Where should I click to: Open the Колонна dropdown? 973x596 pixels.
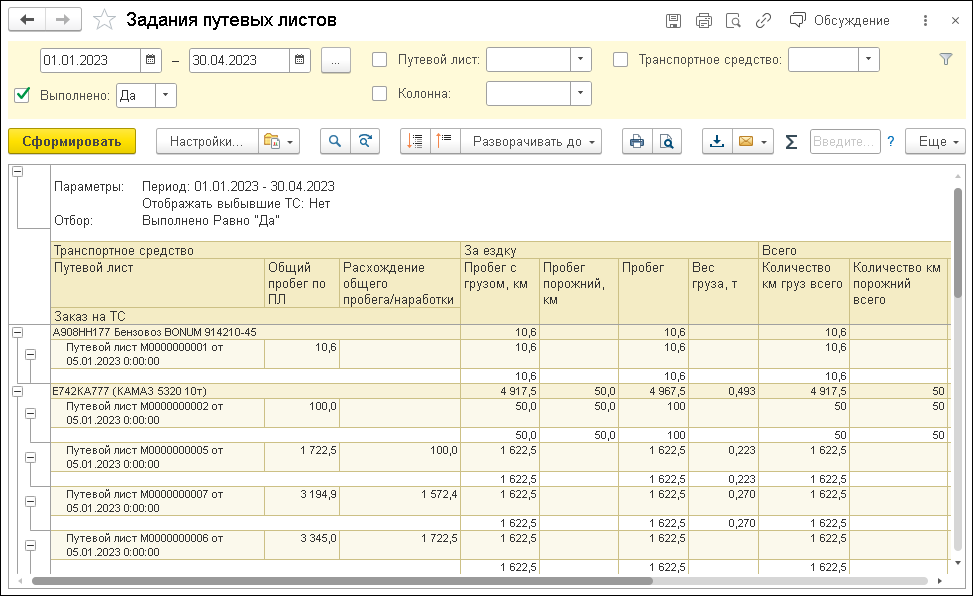(580, 93)
